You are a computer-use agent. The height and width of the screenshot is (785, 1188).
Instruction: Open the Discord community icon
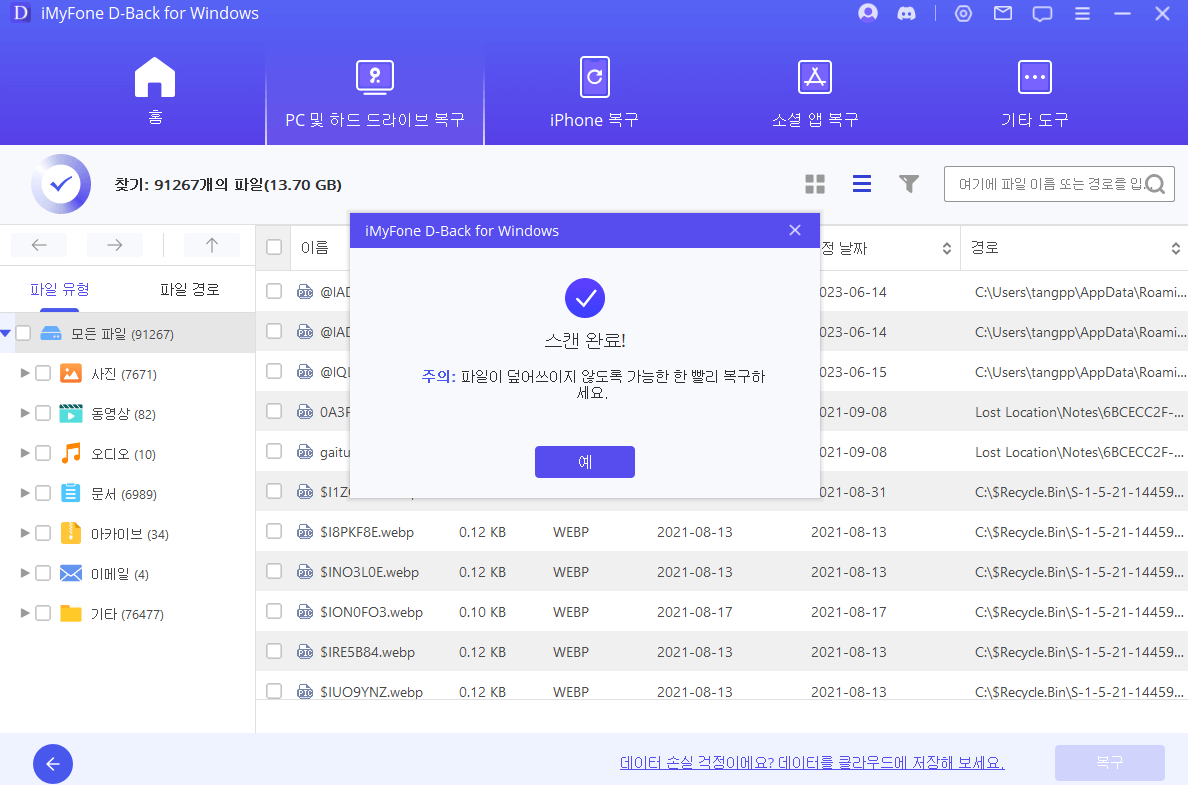point(906,14)
